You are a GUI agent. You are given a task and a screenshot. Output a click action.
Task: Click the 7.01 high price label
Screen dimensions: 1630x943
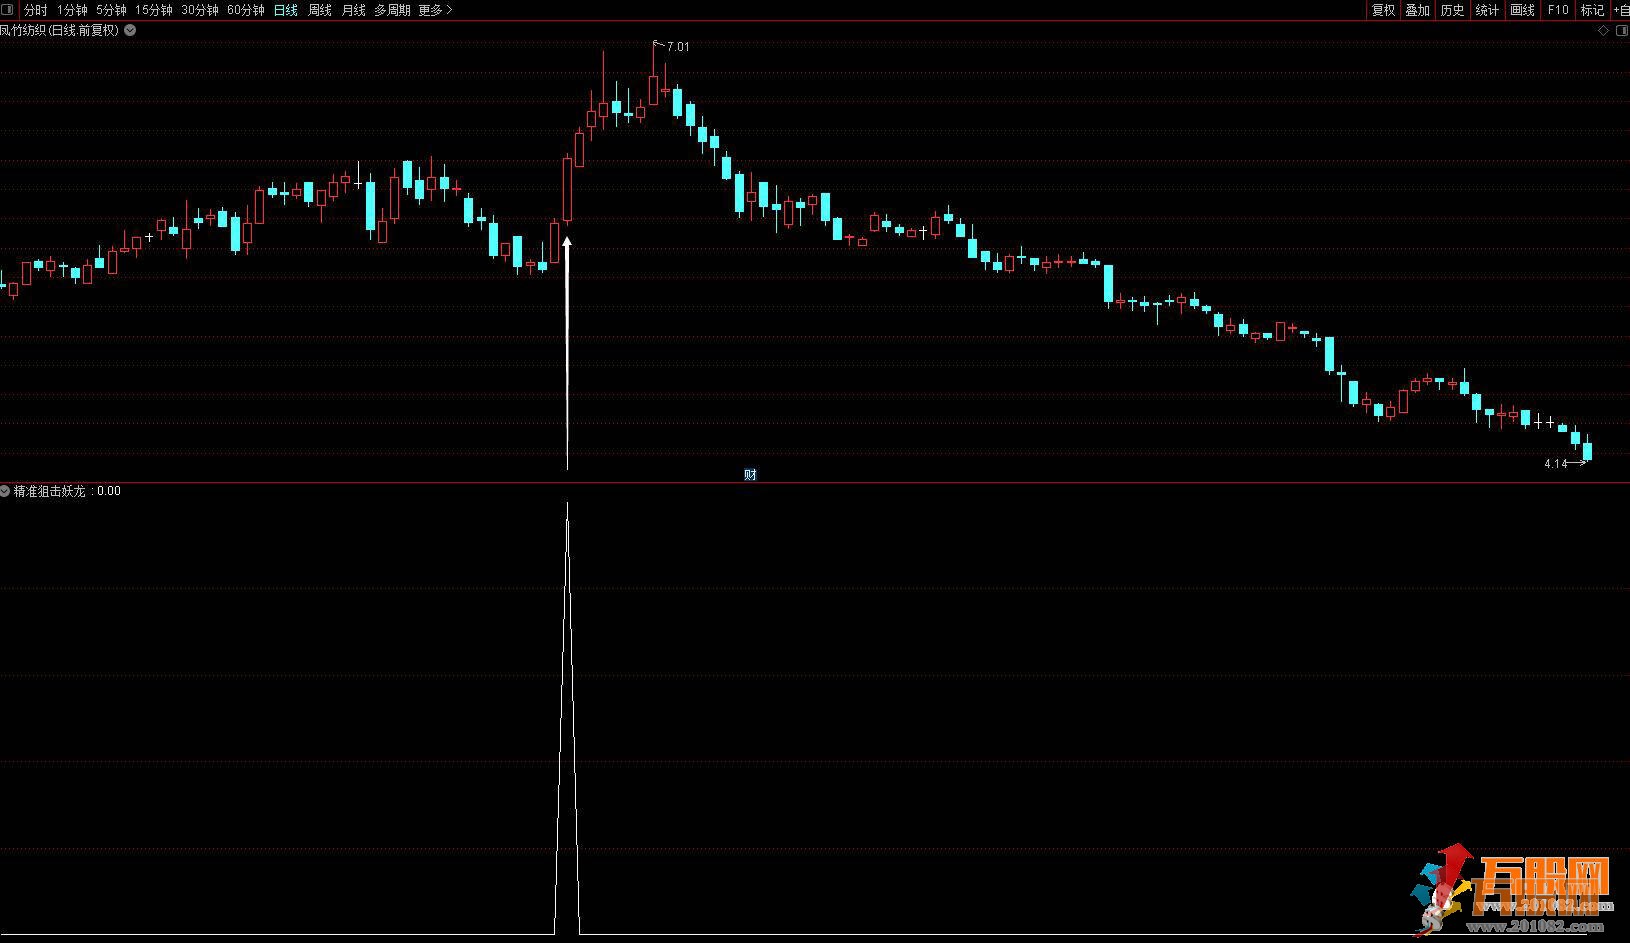point(678,47)
